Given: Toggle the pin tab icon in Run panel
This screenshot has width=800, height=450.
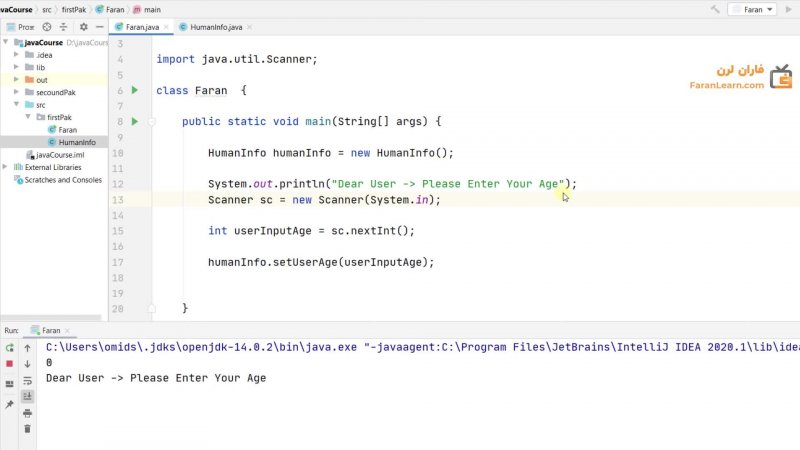Looking at the screenshot, I should pos(10,404).
